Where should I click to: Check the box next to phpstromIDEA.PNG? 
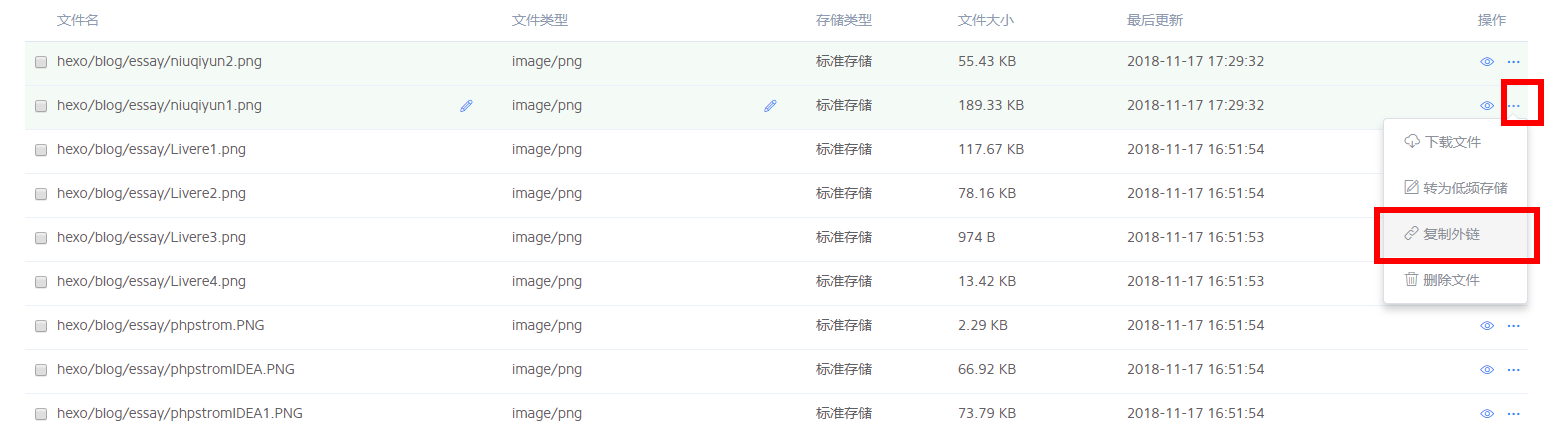point(41,370)
